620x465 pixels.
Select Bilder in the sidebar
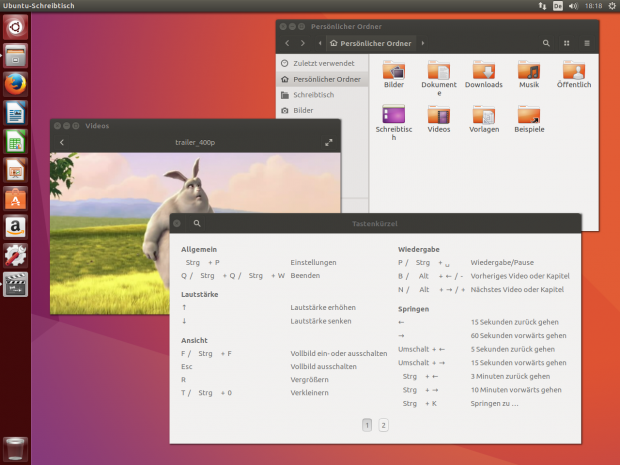(322, 110)
